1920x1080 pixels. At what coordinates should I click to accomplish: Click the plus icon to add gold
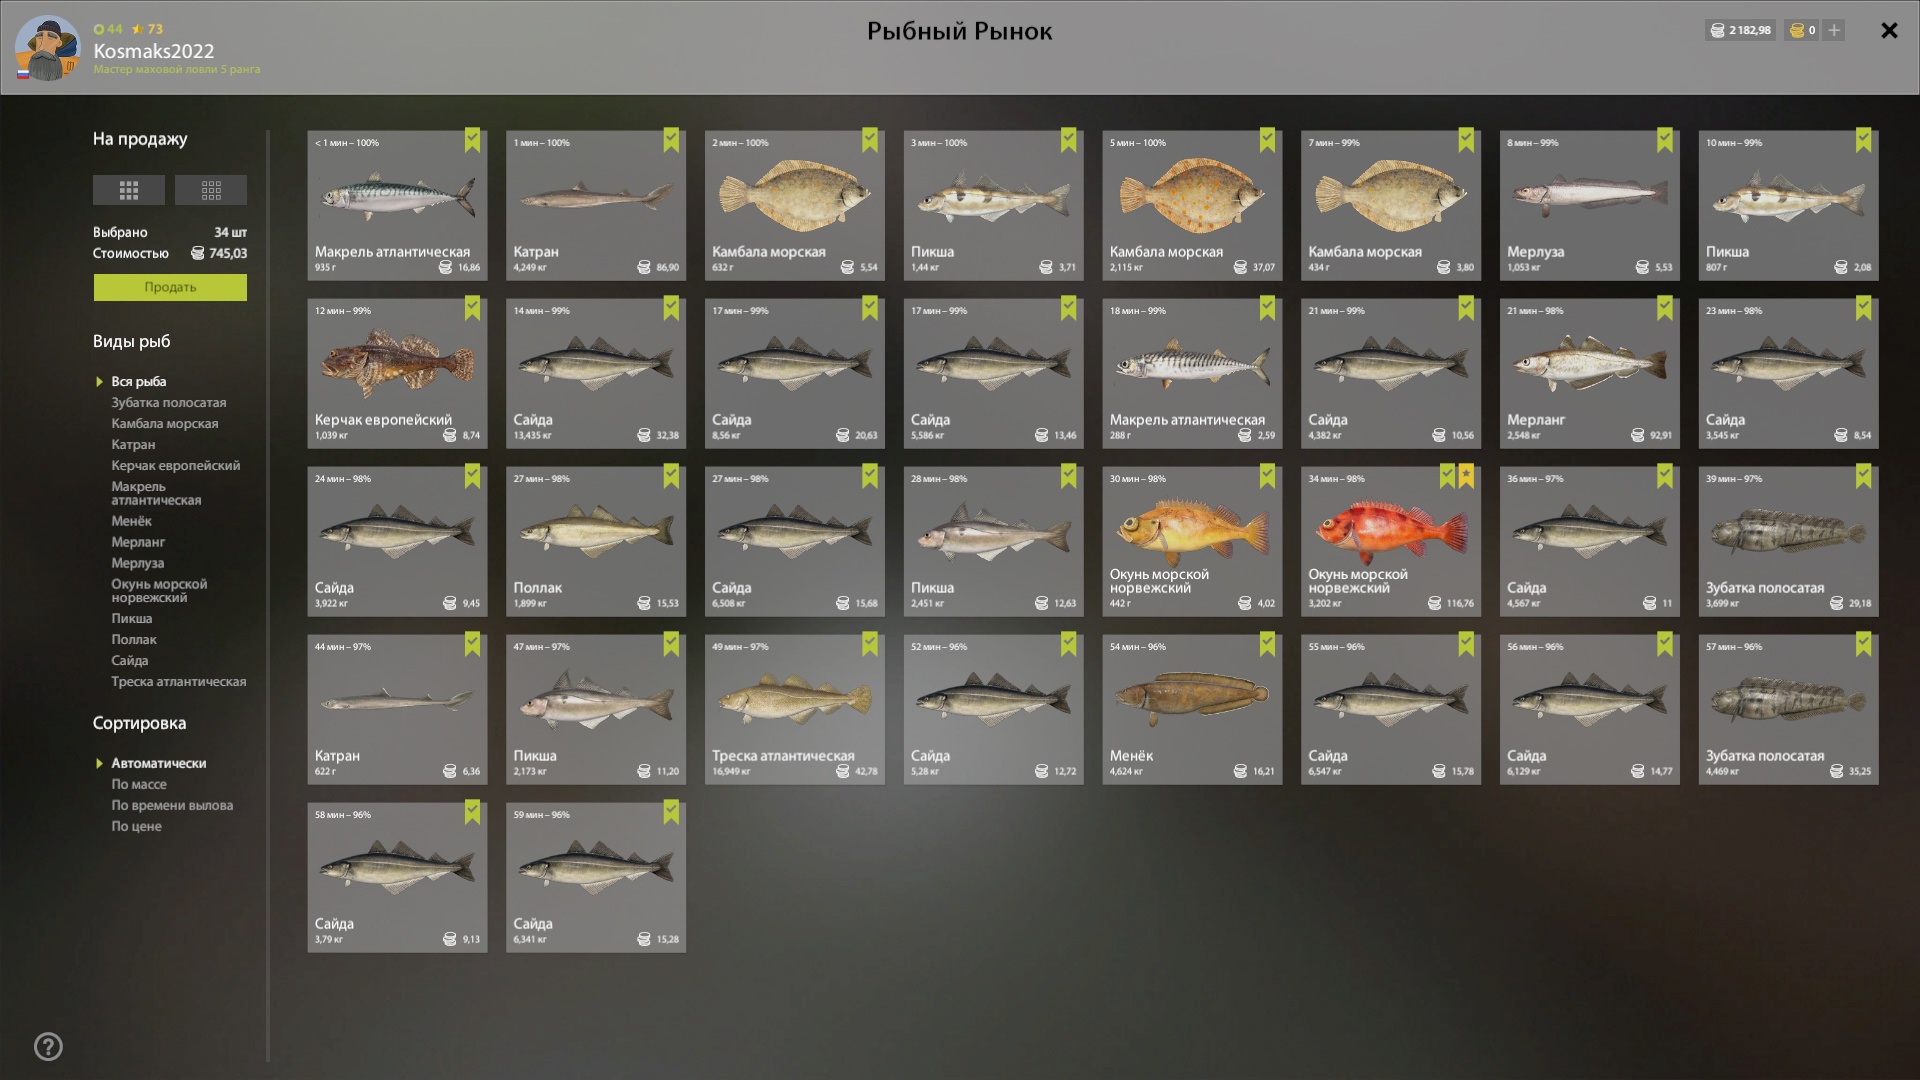[x=1834, y=30]
